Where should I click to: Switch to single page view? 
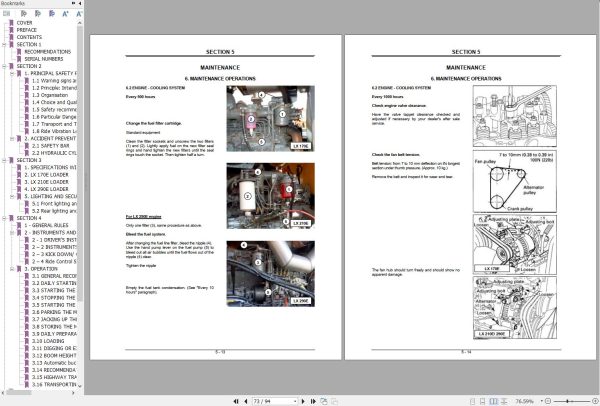tap(473, 401)
